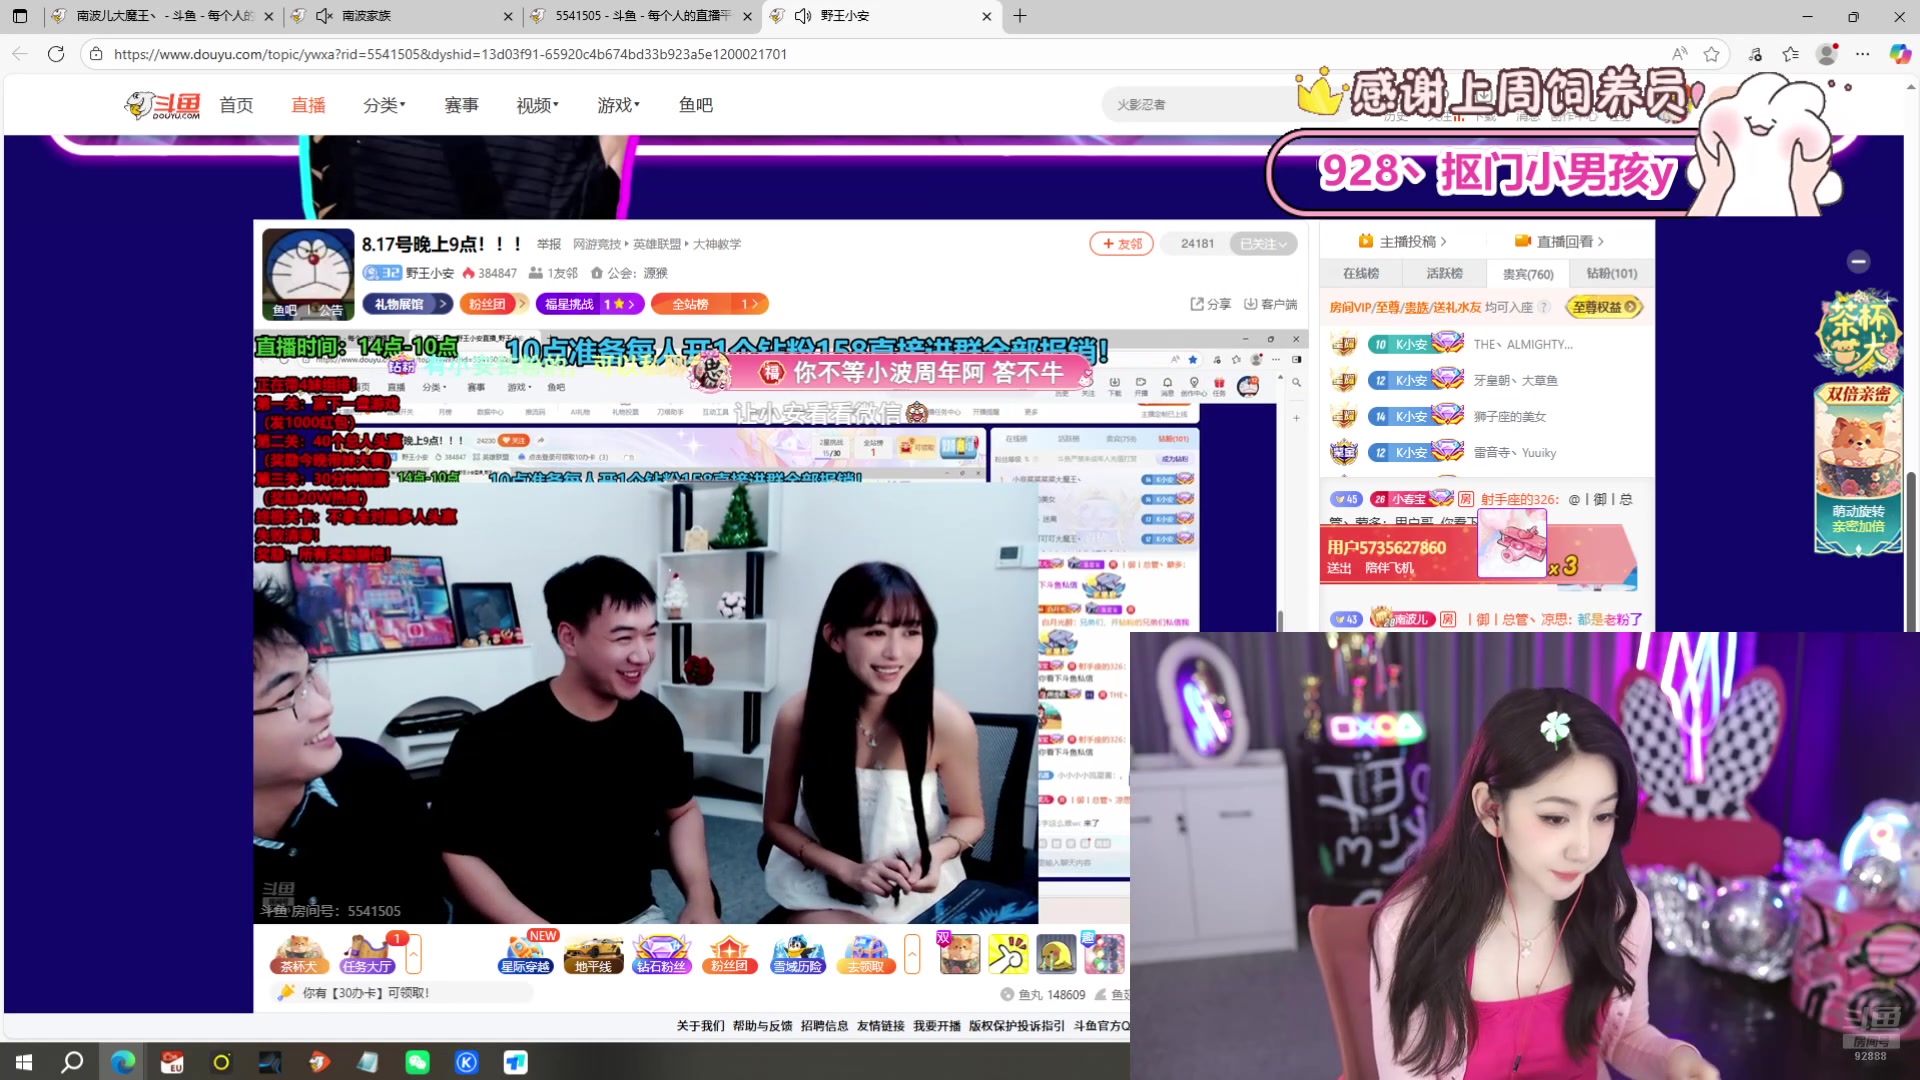Select the dog gift thumbnail in the gift bar
Screen dimensions: 1920x1080
tap(959, 954)
